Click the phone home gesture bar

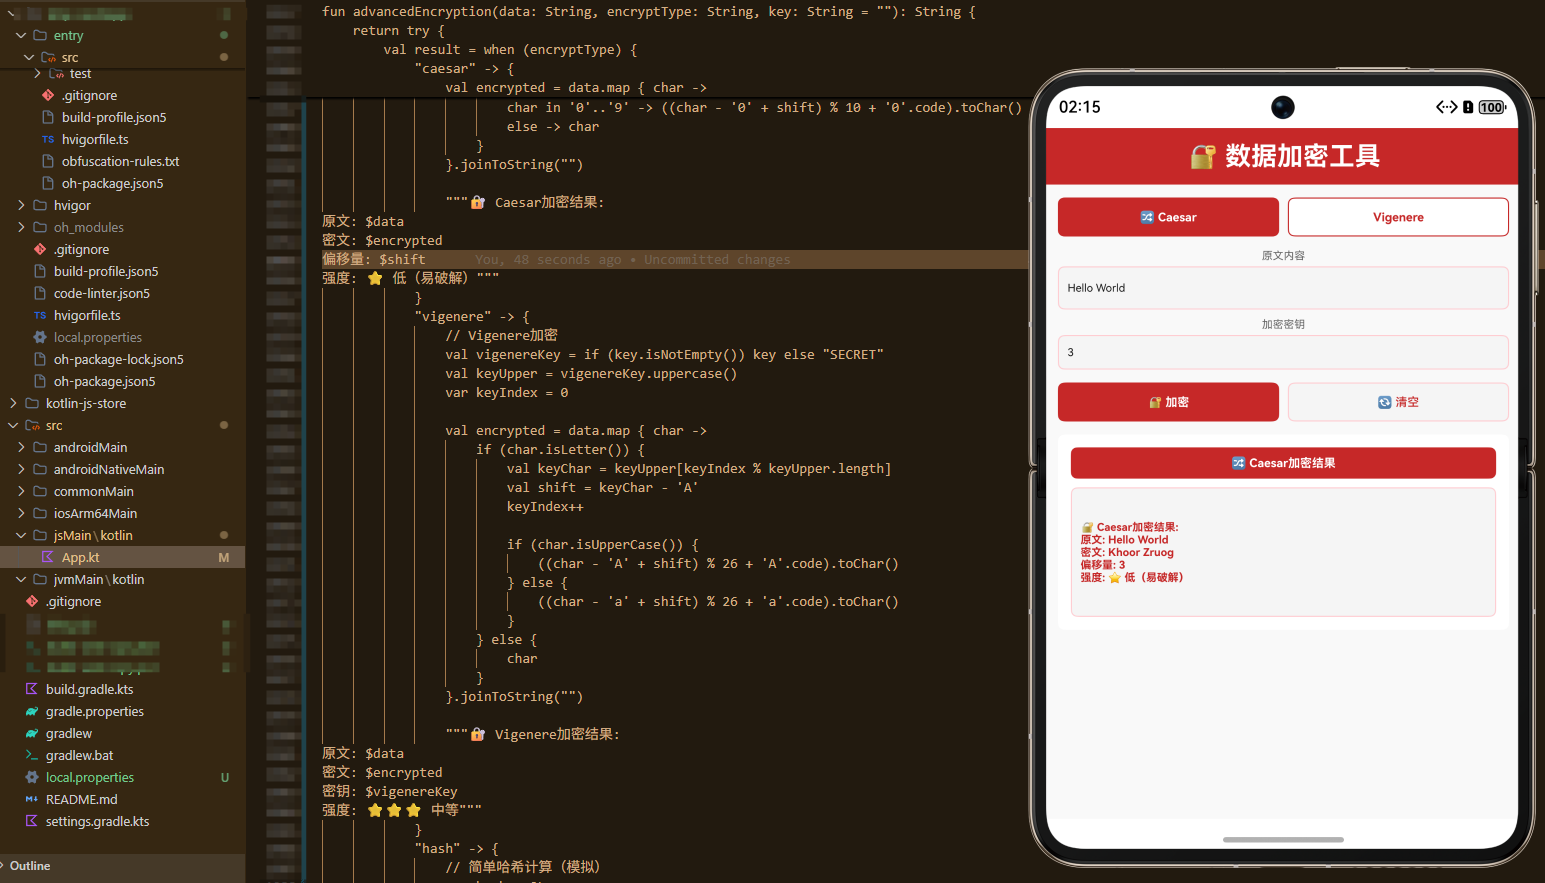pos(1283,840)
